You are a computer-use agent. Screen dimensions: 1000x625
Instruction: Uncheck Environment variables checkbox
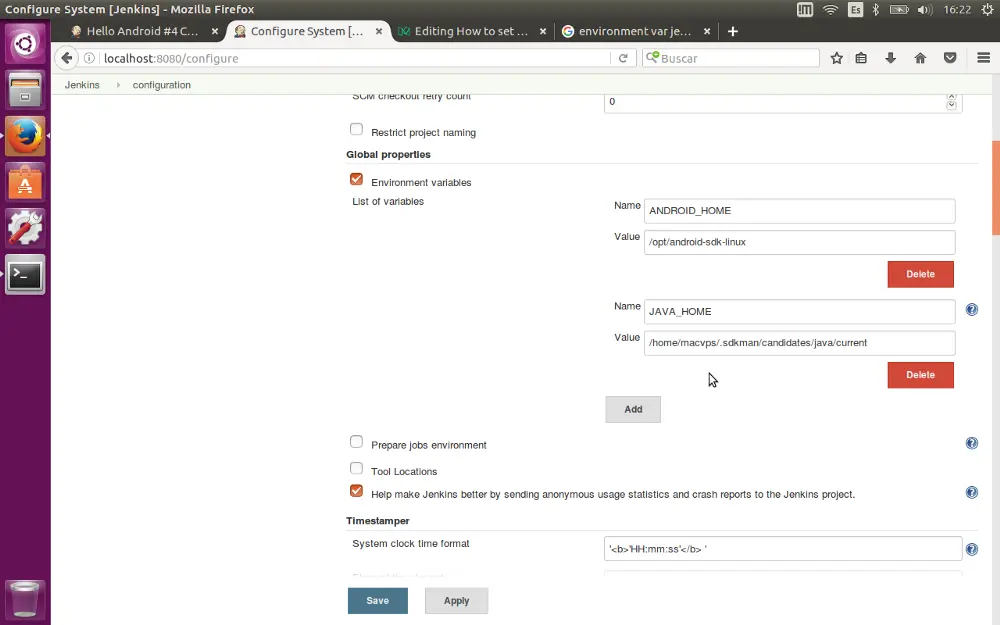tap(357, 179)
